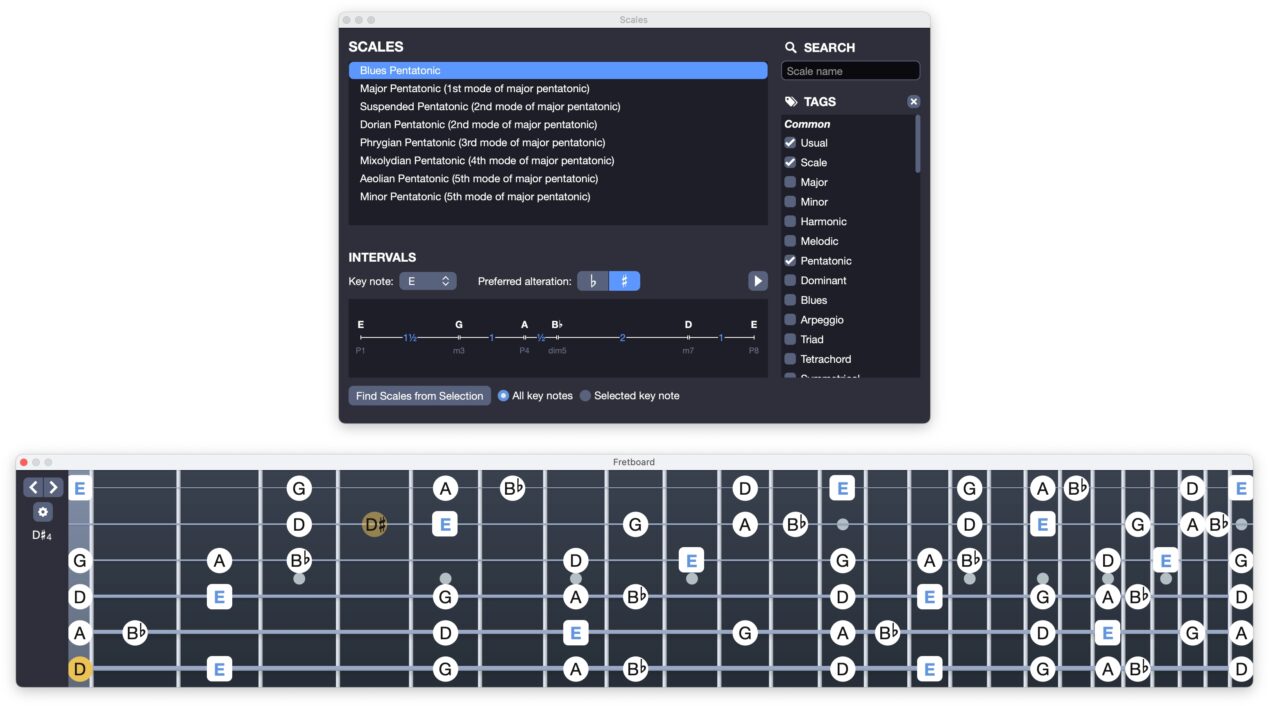Viewport: 1269px width, 706px height.
Task: Open the fretboard settings gear
Action: point(42,512)
